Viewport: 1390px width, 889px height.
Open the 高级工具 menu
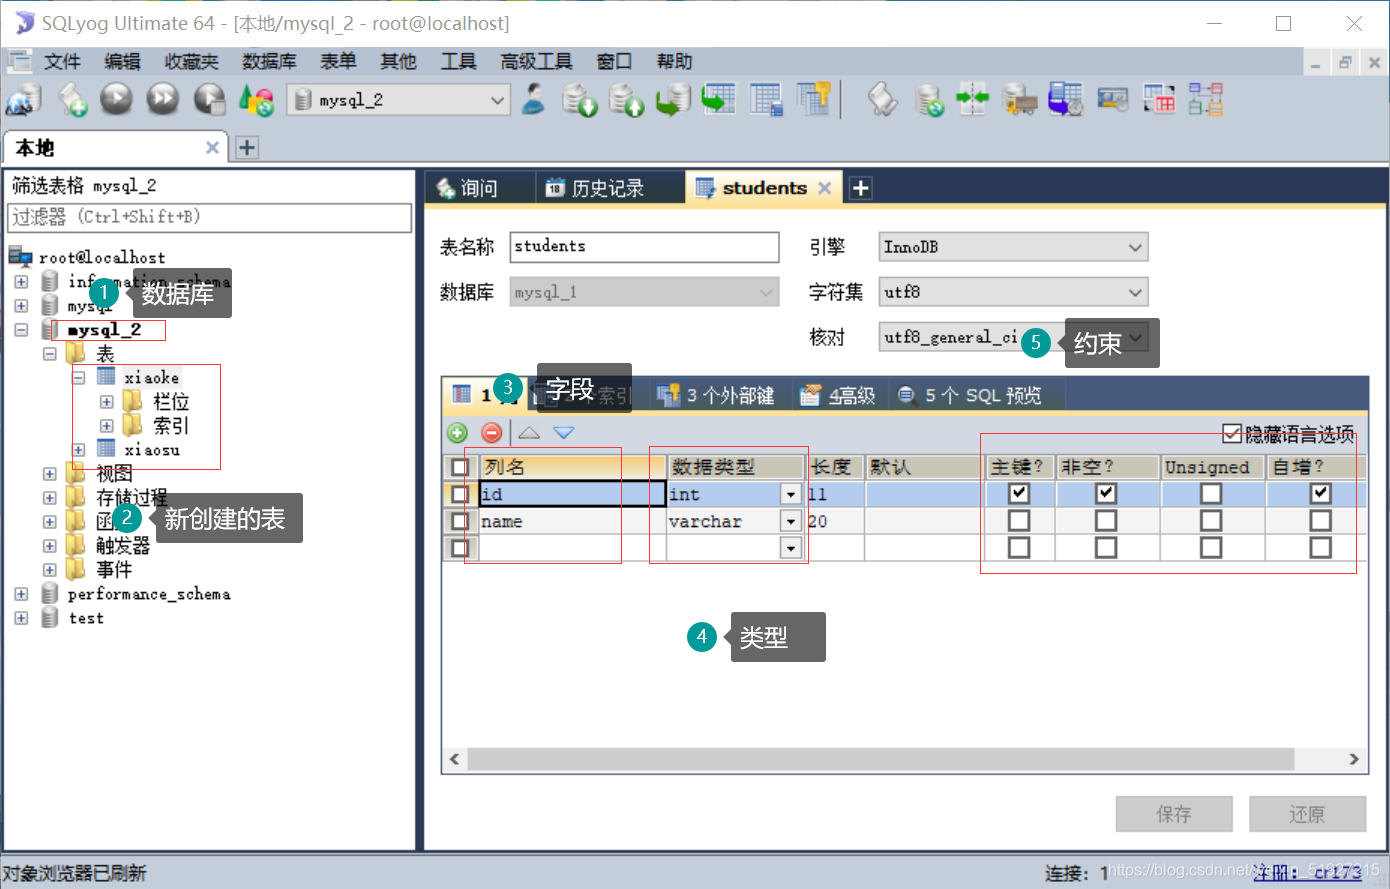coord(536,62)
